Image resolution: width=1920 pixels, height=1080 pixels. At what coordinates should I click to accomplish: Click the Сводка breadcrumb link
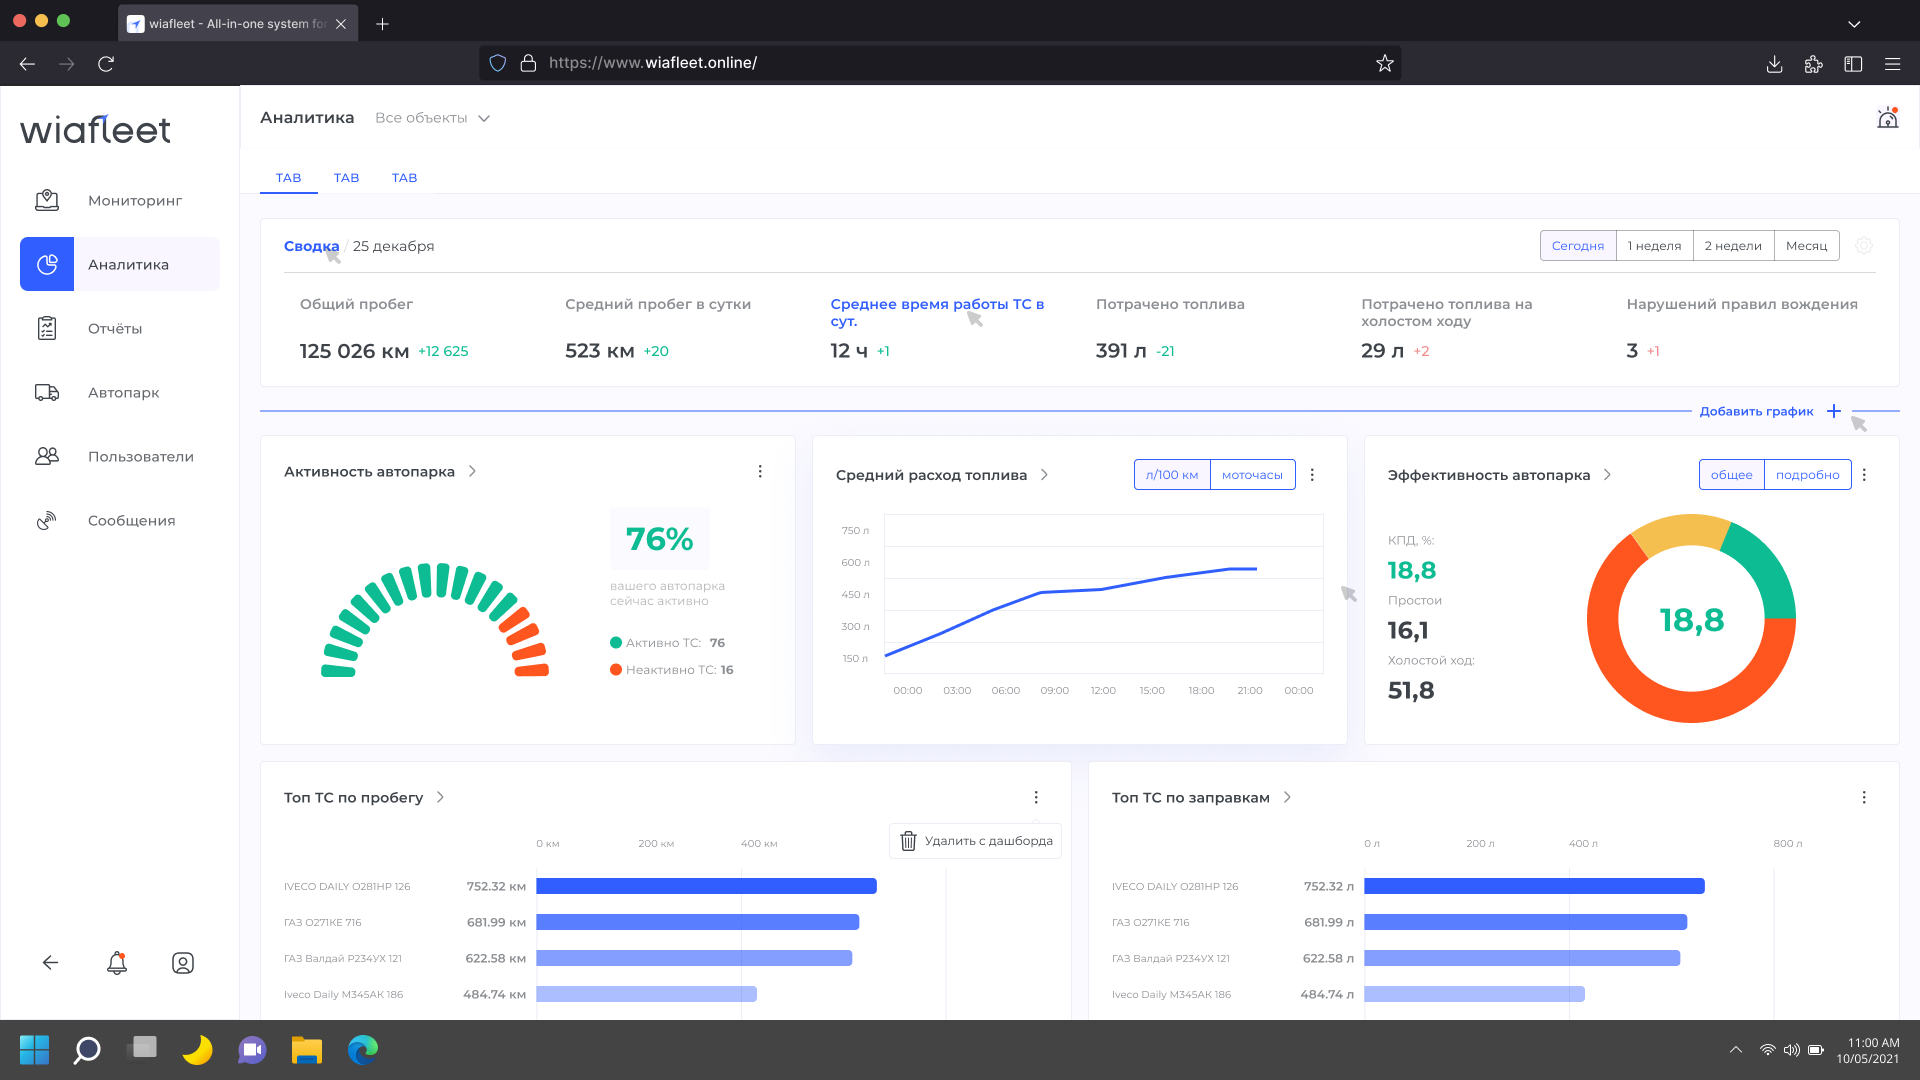(x=311, y=246)
